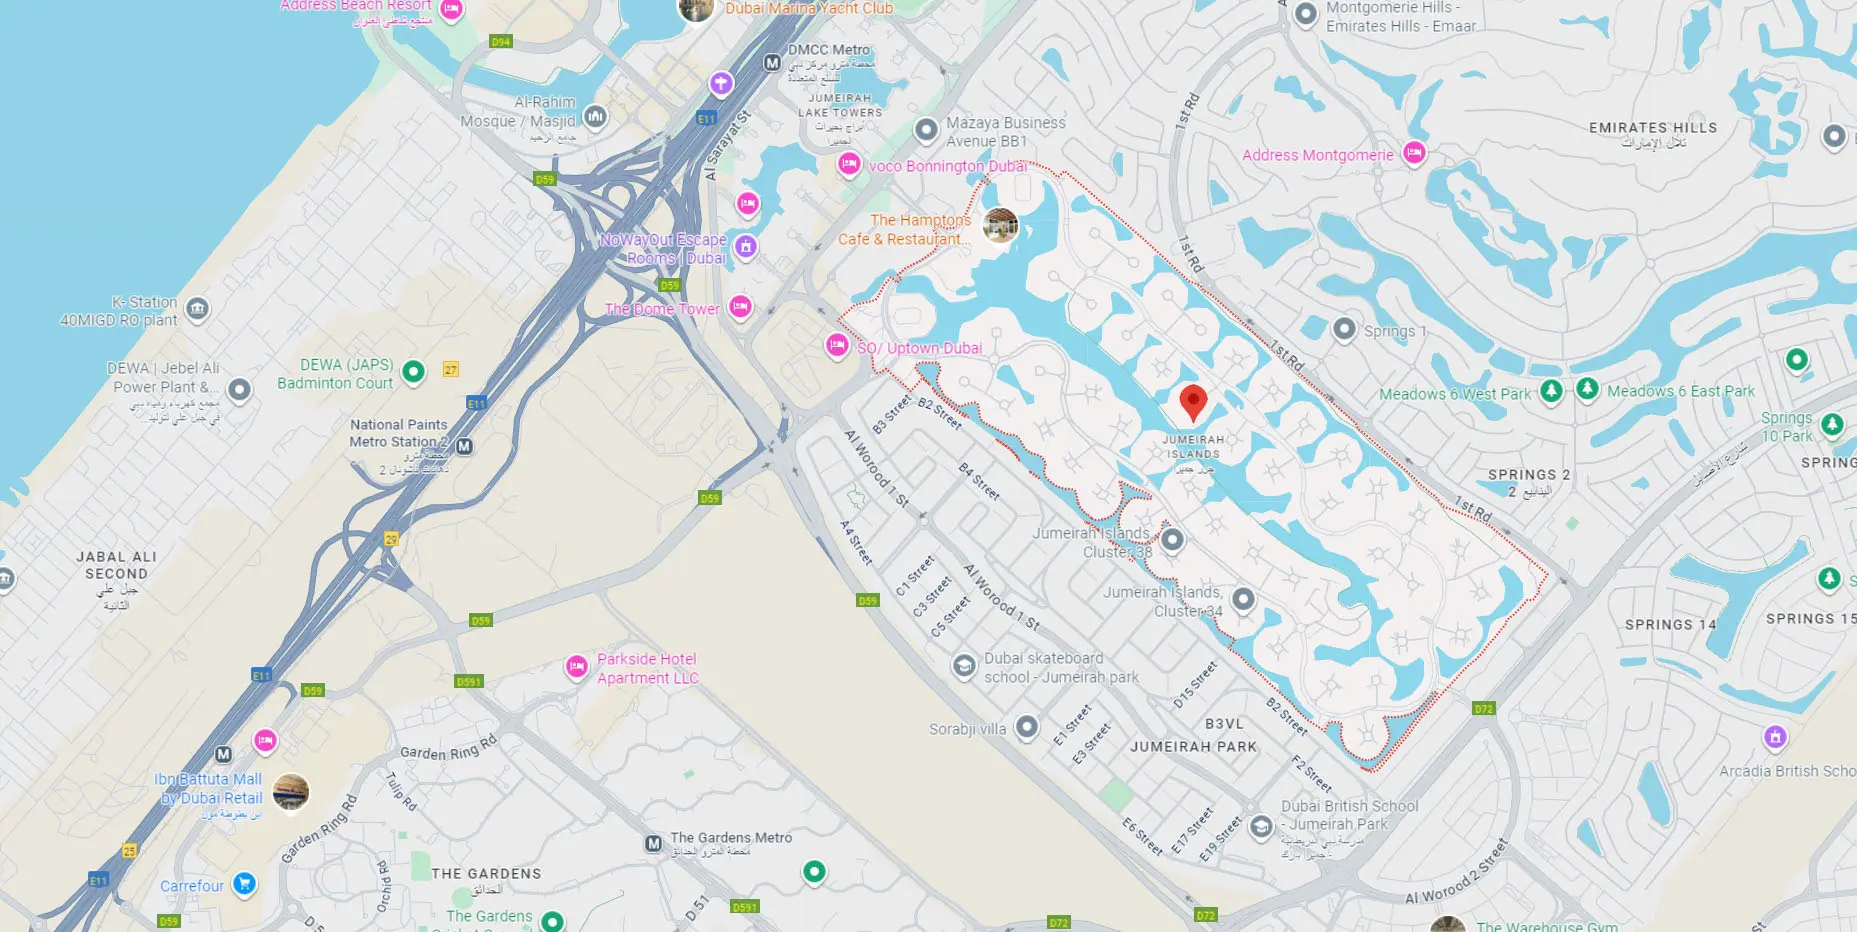Open The Hamptons Cafe photo thumbnail

1000,225
